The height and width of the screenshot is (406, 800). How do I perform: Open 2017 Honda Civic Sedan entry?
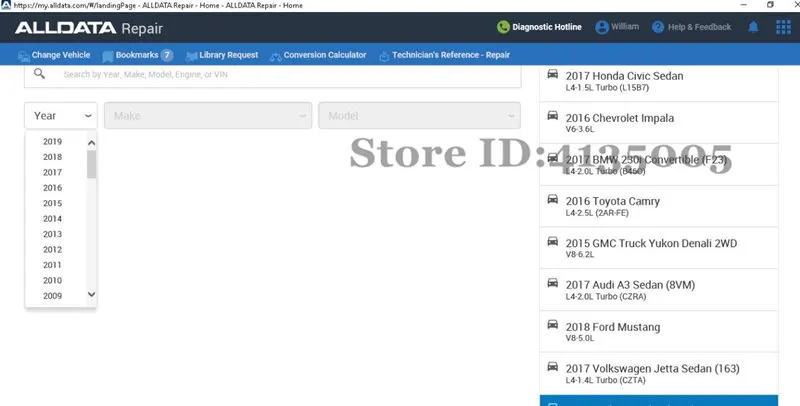pyautogui.click(x=659, y=83)
